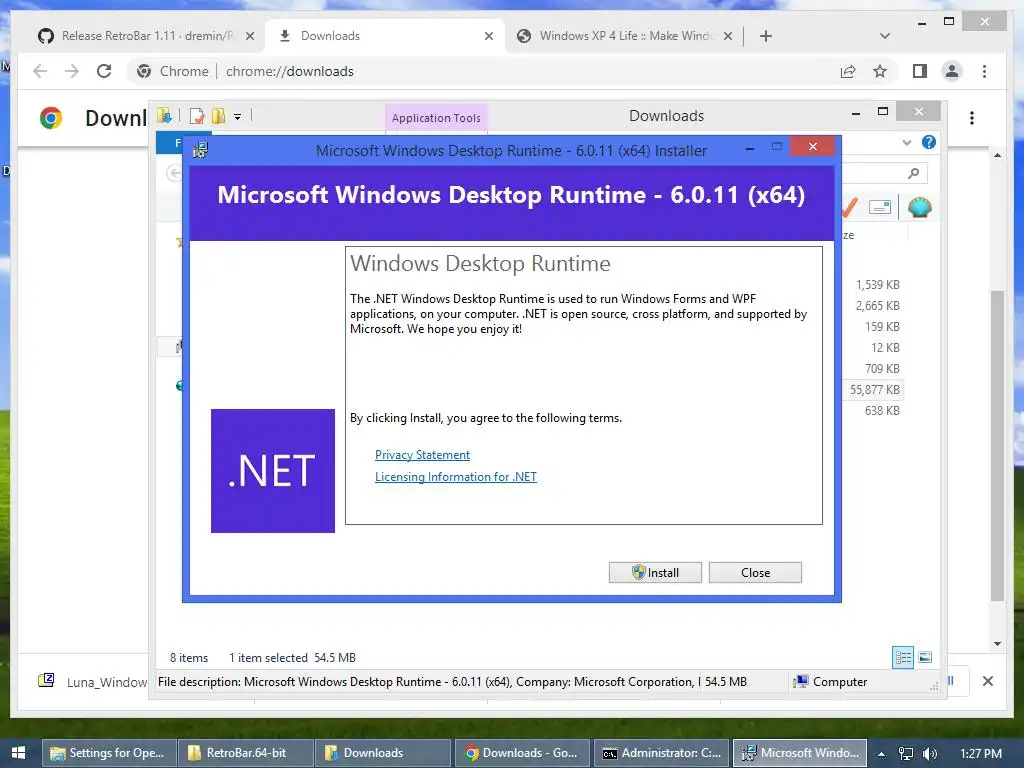Click the volume speaker tray icon
Screen dimensions: 1024x768
(930, 754)
